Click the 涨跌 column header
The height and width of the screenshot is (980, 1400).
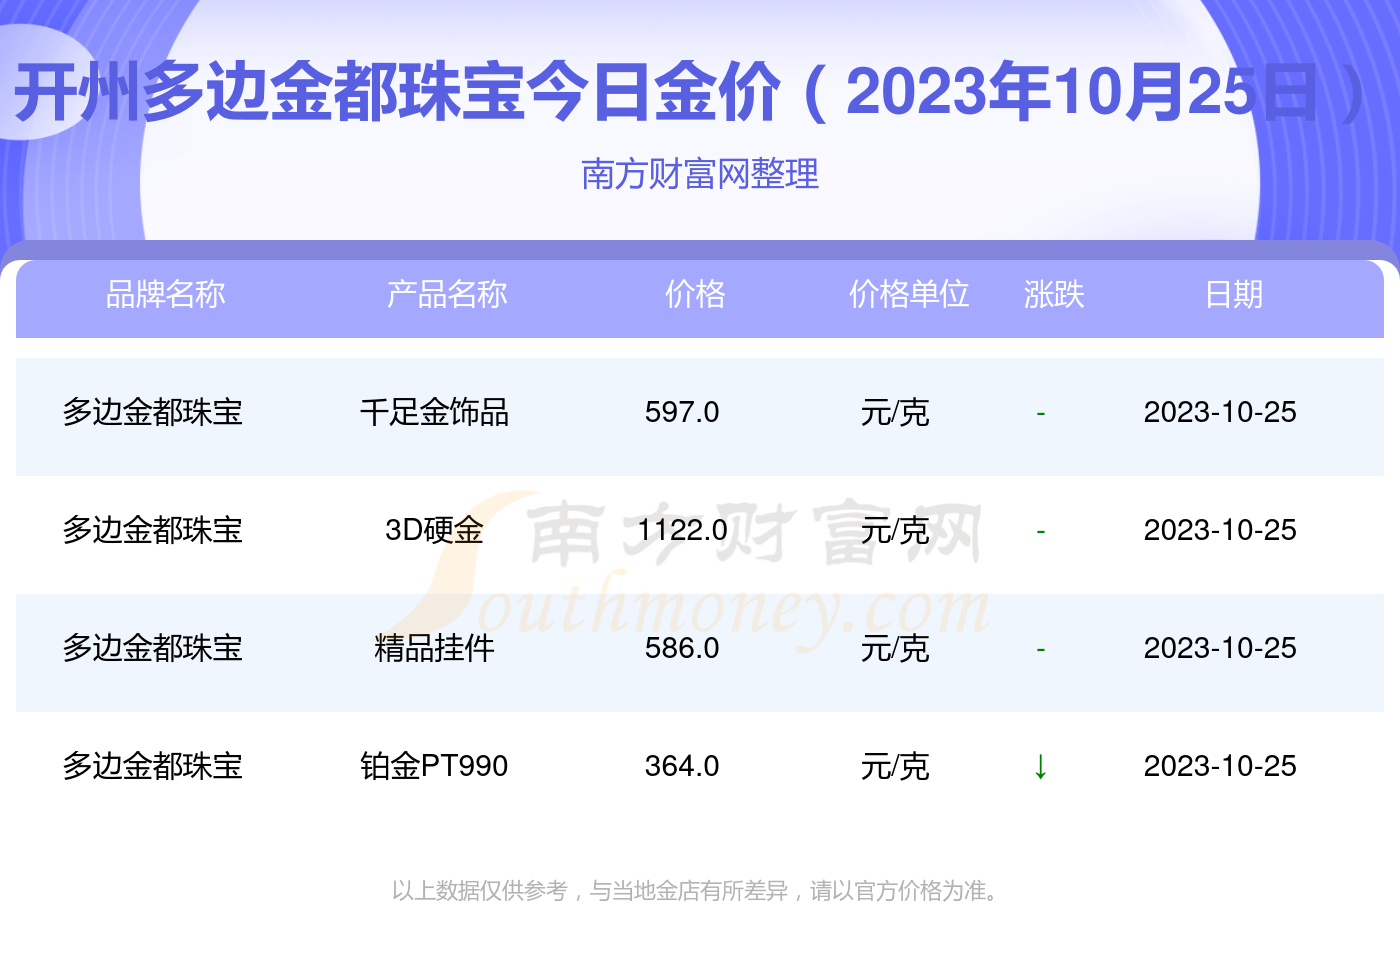click(1054, 294)
